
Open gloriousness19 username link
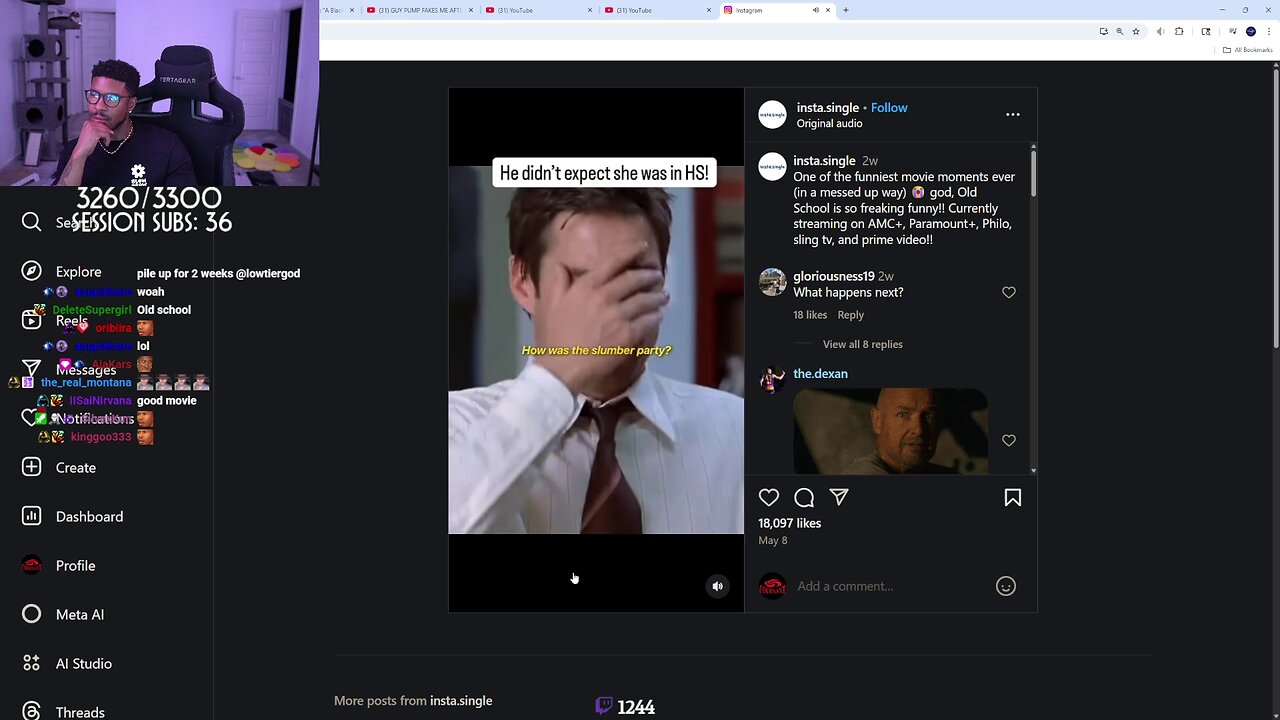833,276
